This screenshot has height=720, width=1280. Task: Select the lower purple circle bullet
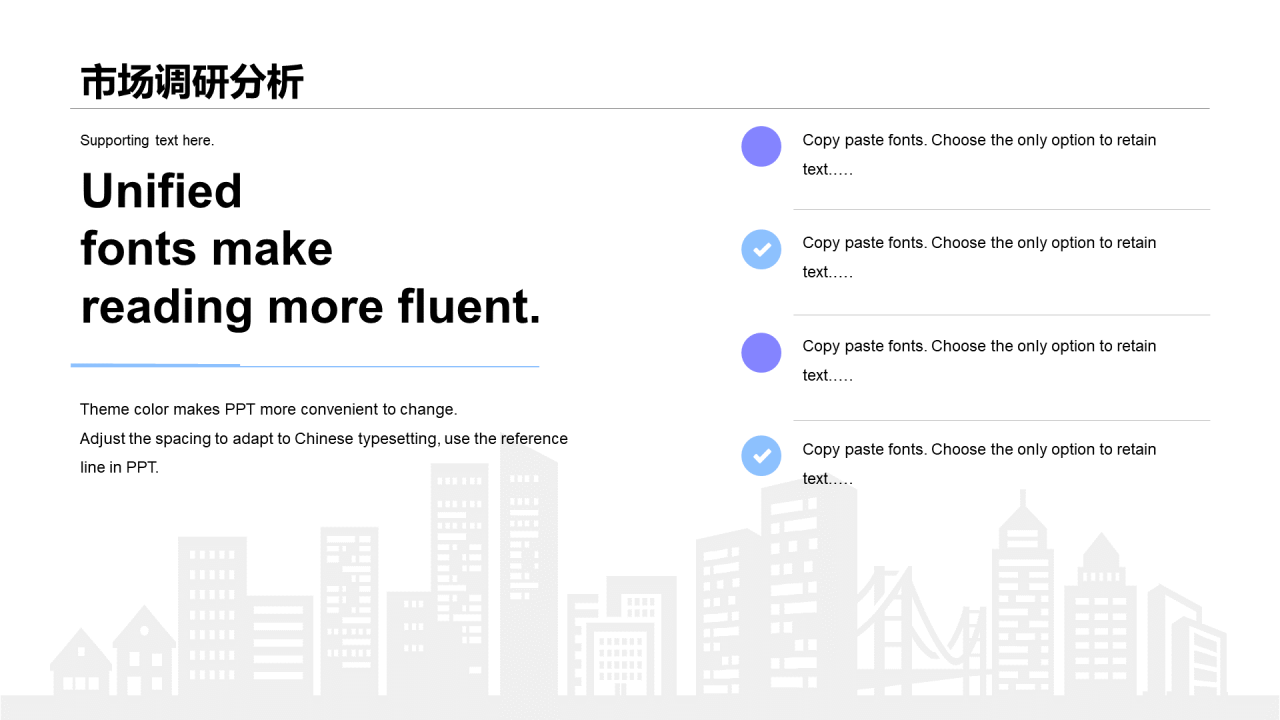[x=761, y=353]
